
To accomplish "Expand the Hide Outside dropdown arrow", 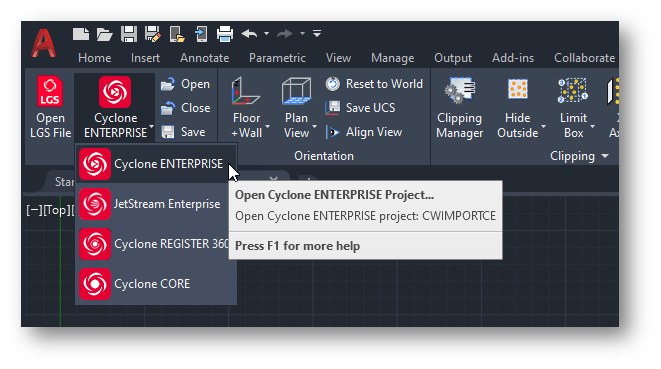I will tap(544, 126).
